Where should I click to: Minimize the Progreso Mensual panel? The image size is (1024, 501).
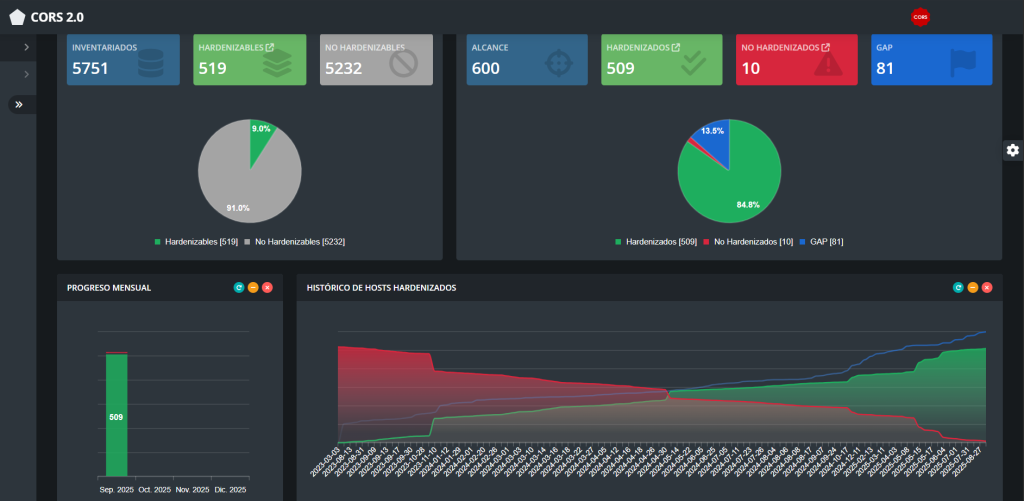click(x=253, y=288)
